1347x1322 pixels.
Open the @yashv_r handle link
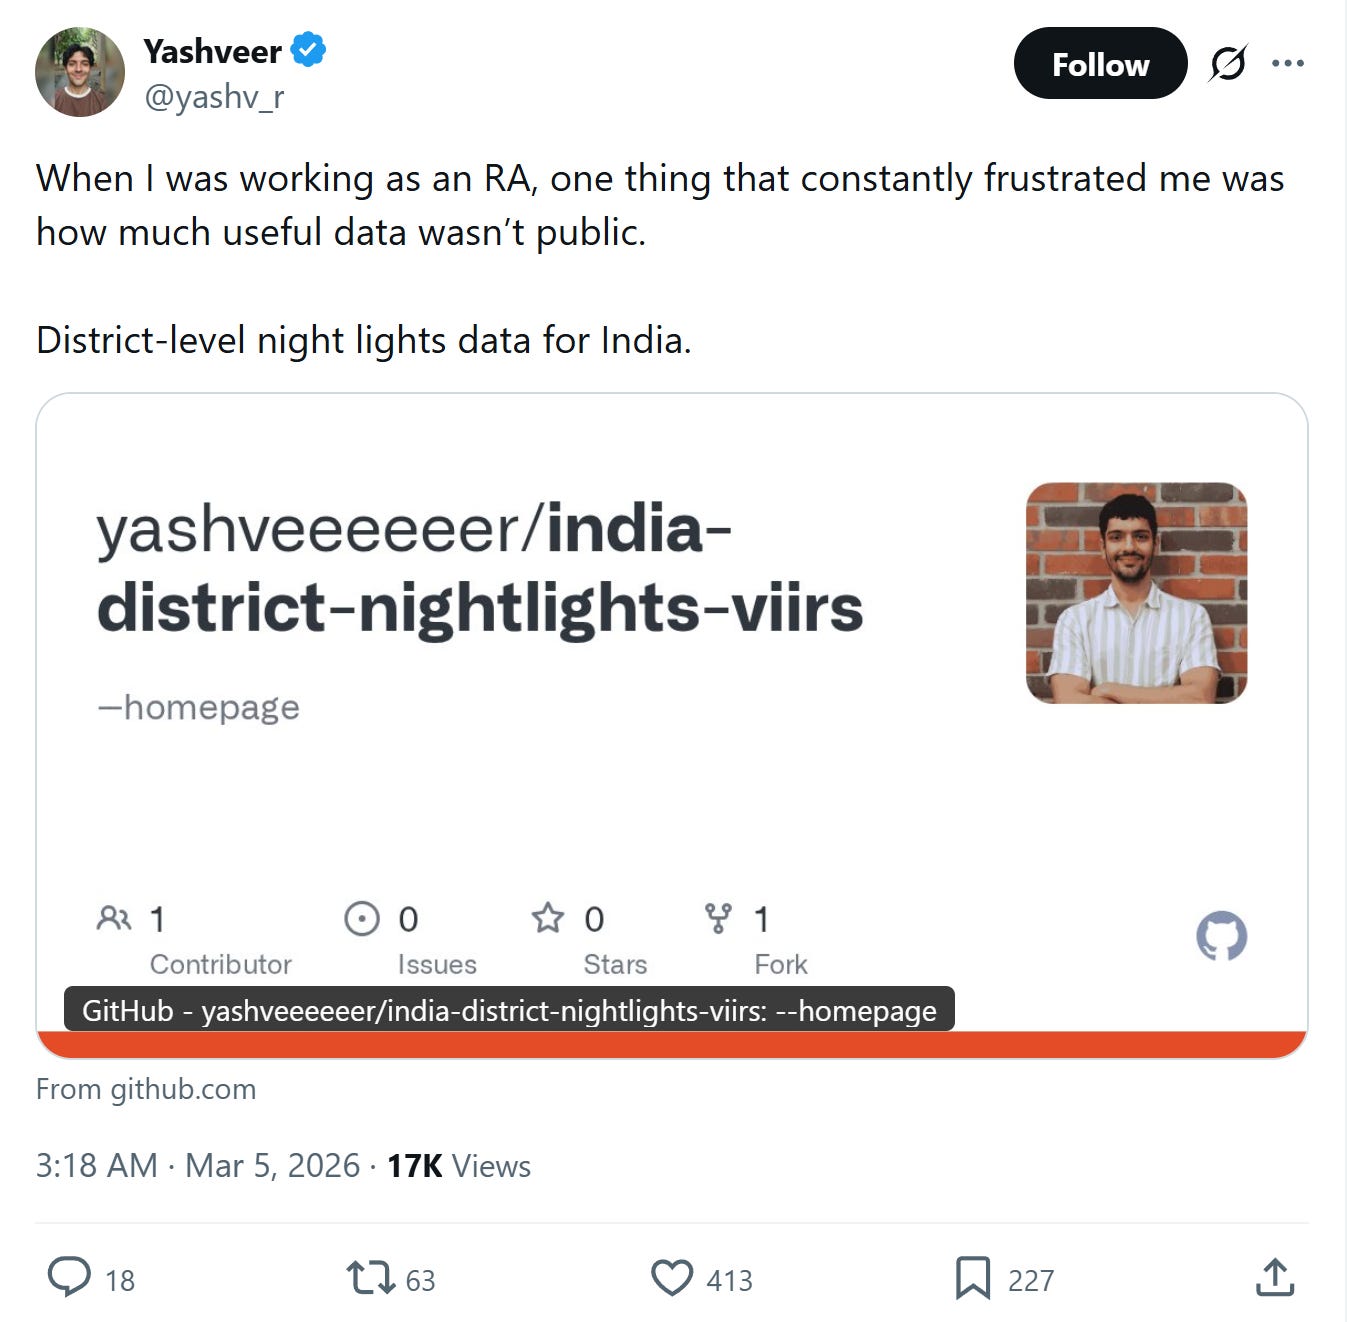click(x=214, y=97)
